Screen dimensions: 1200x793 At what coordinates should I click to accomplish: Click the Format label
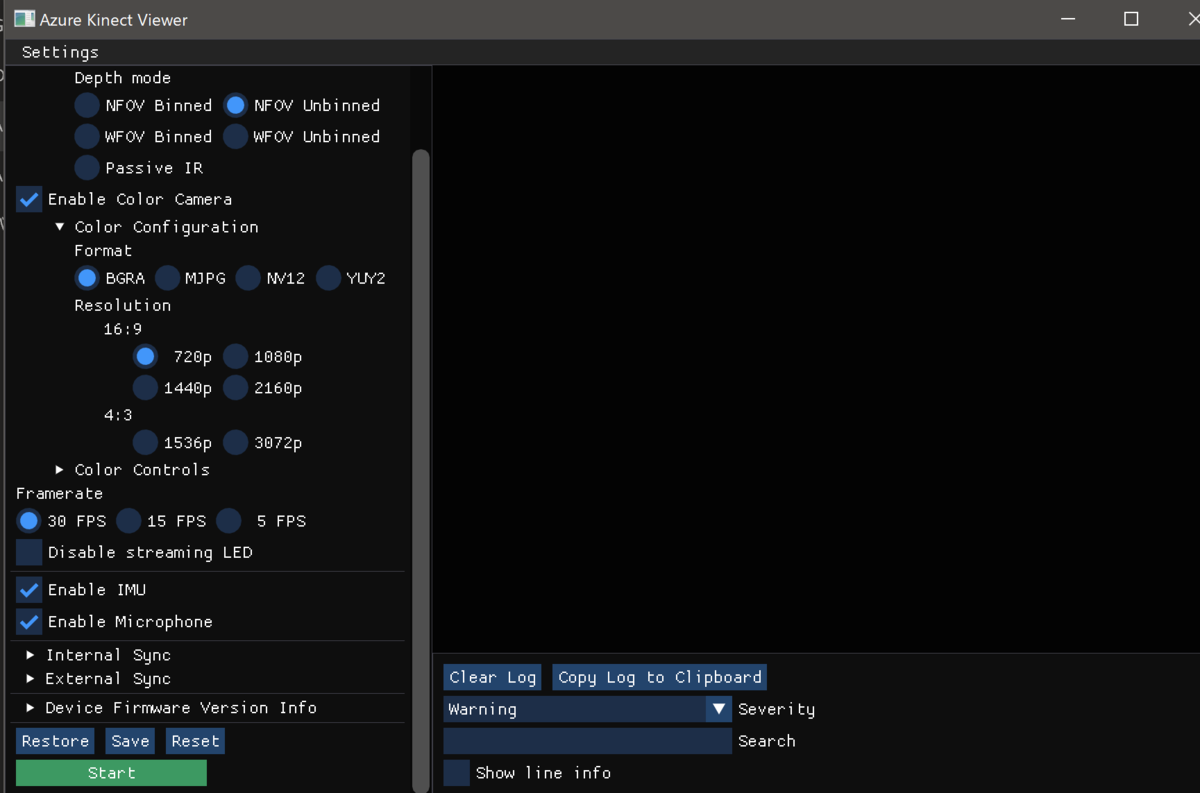click(103, 251)
